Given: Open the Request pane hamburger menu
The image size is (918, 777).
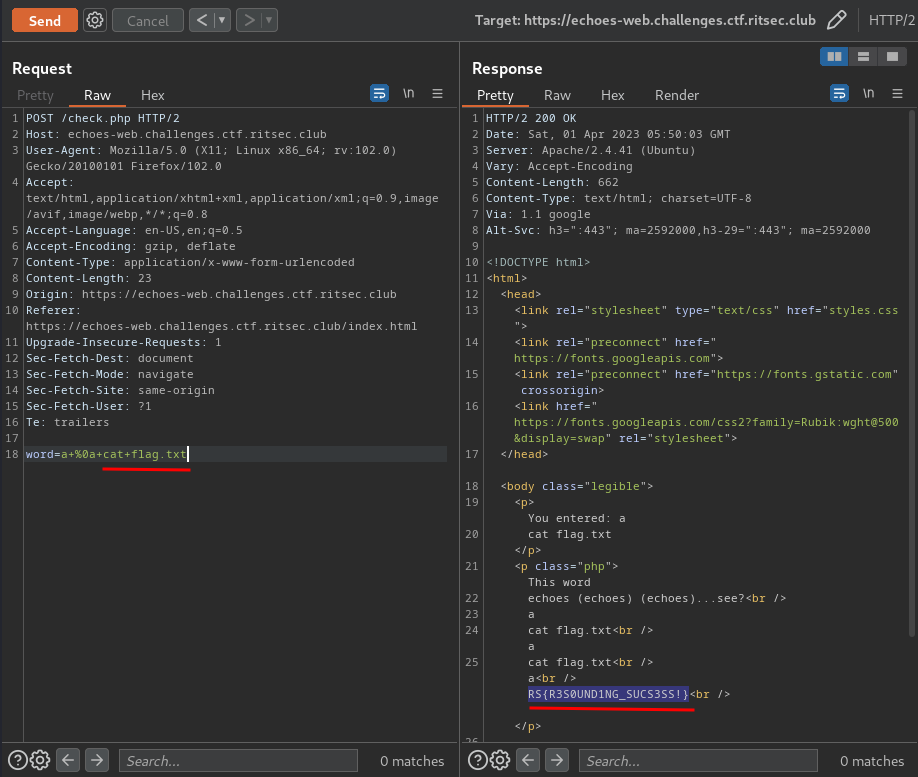Looking at the screenshot, I should pyautogui.click(x=437, y=93).
